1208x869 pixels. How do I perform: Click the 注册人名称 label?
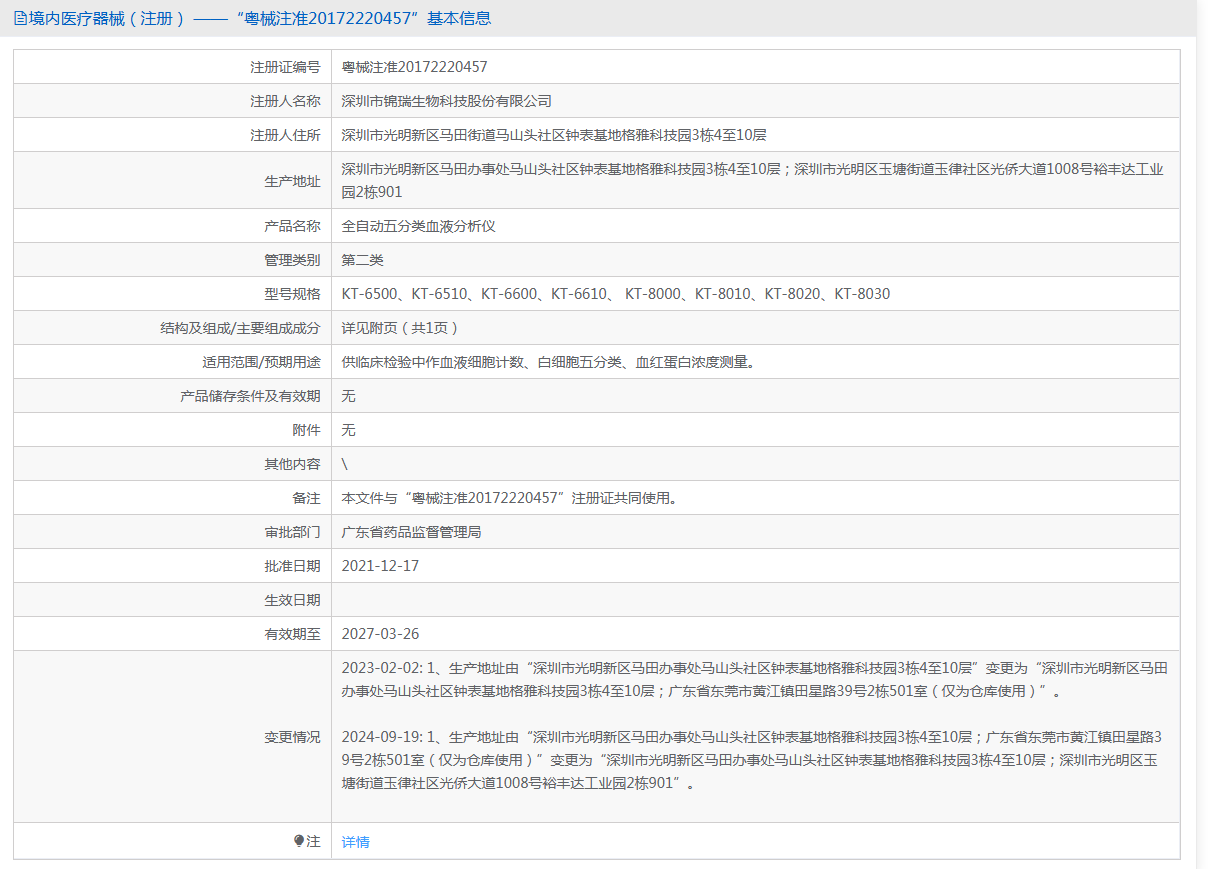(285, 101)
